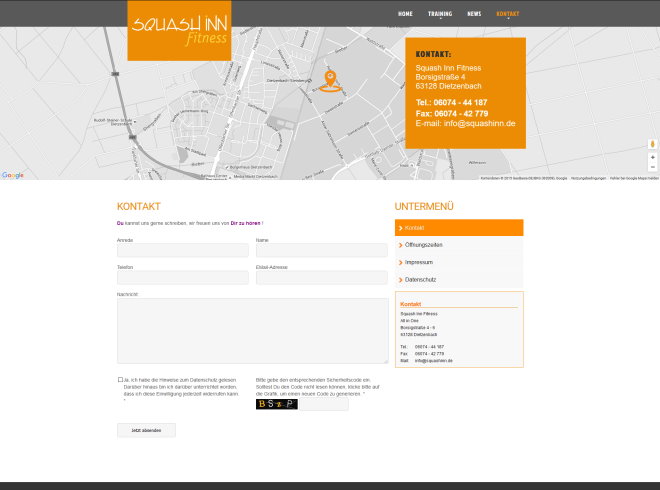
Task: Open Street View pegman on map
Action: [x=652, y=144]
